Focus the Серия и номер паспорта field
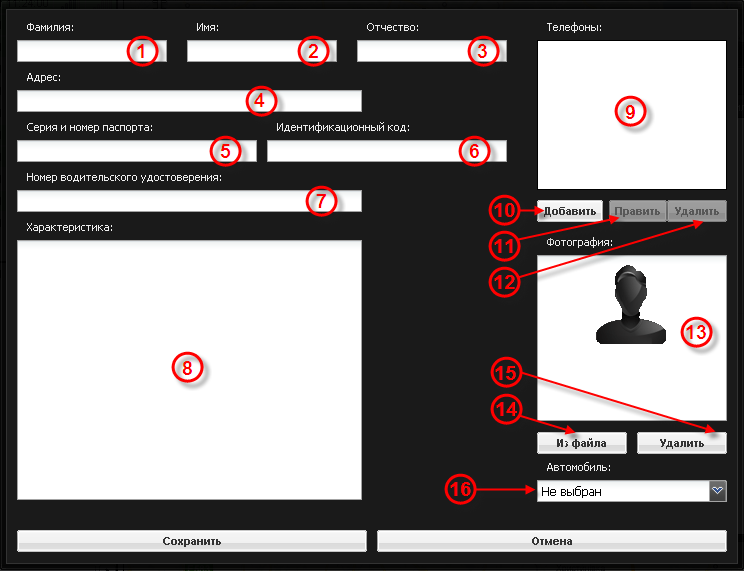 pyautogui.click(x=110, y=151)
